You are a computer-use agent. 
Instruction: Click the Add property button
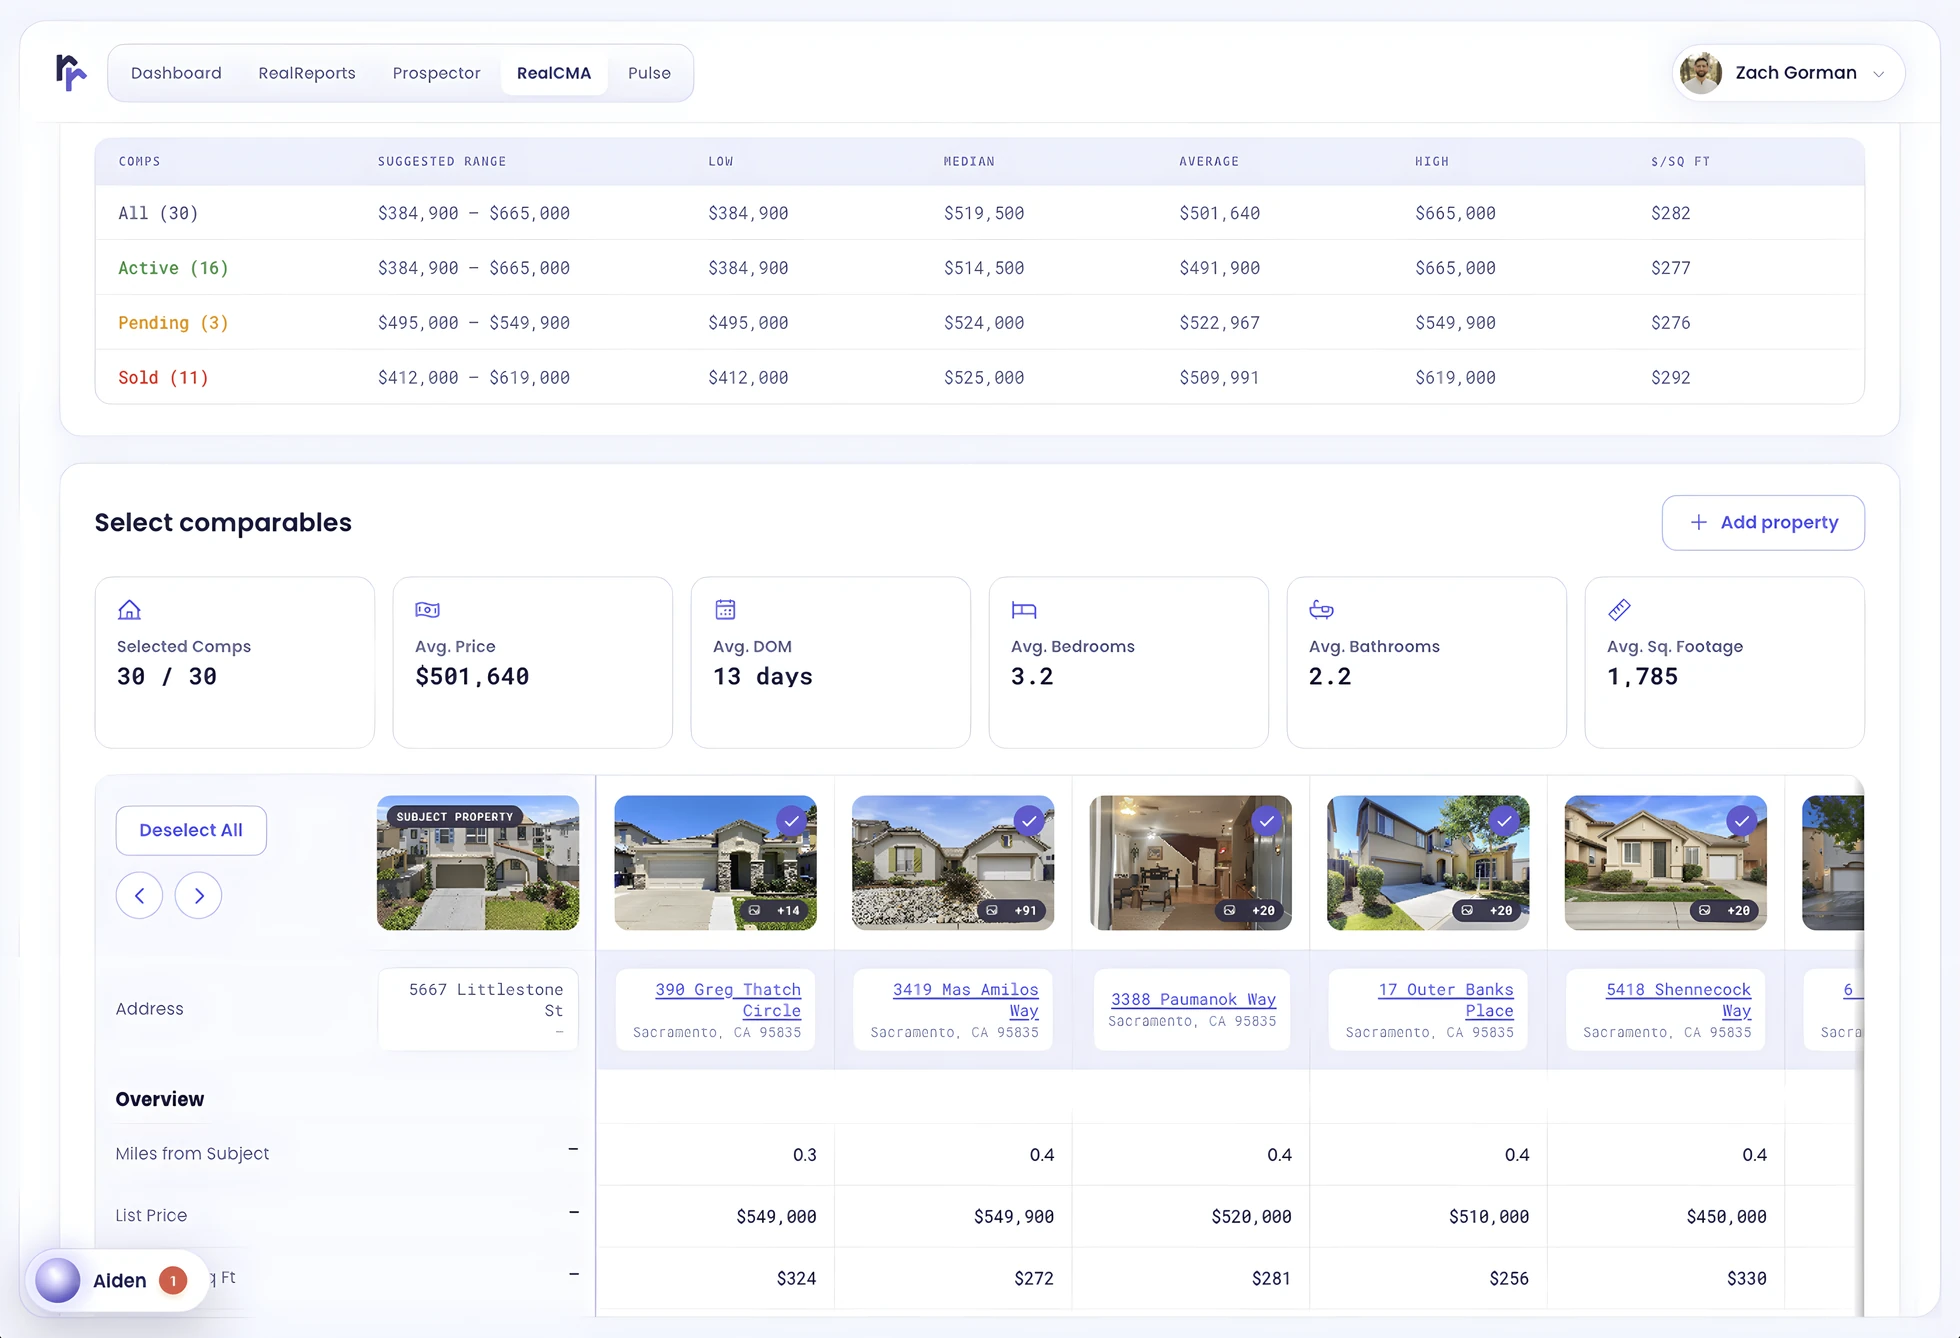click(1763, 522)
